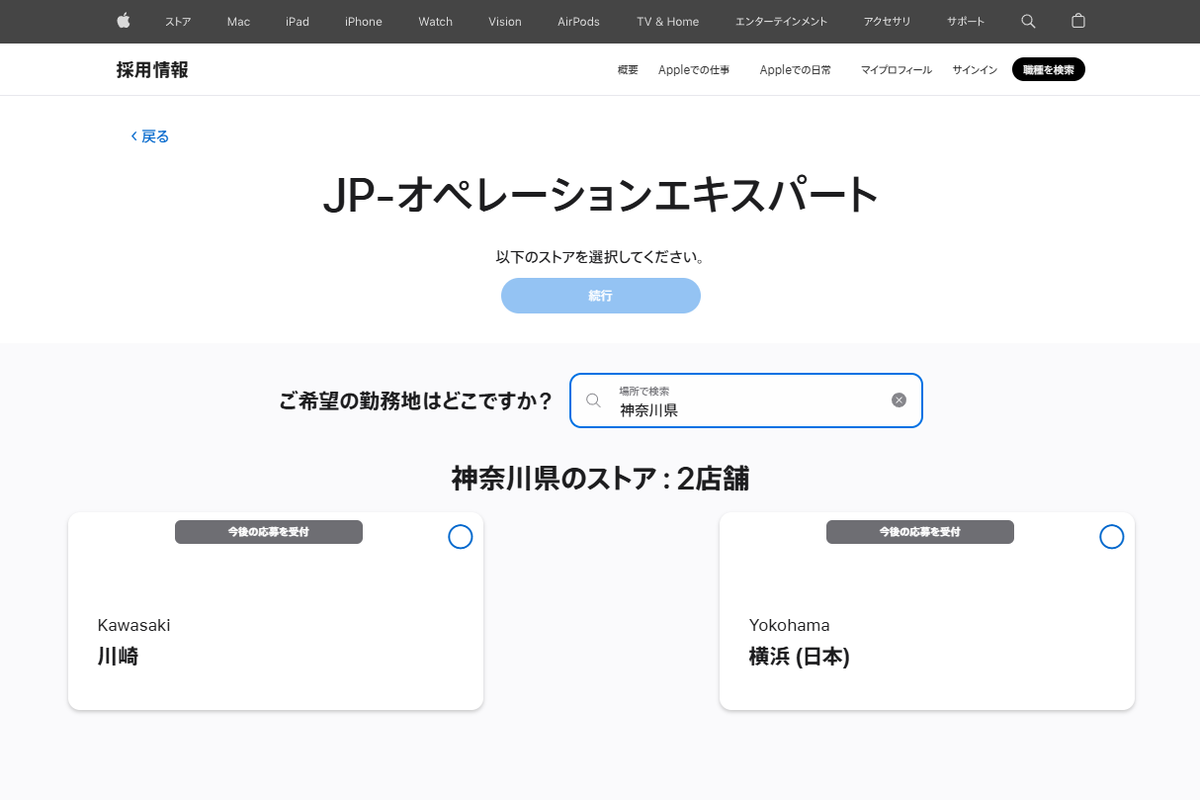Go back using the 戻る link
The width and height of the screenshot is (1200, 800).
click(x=150, y=136)
